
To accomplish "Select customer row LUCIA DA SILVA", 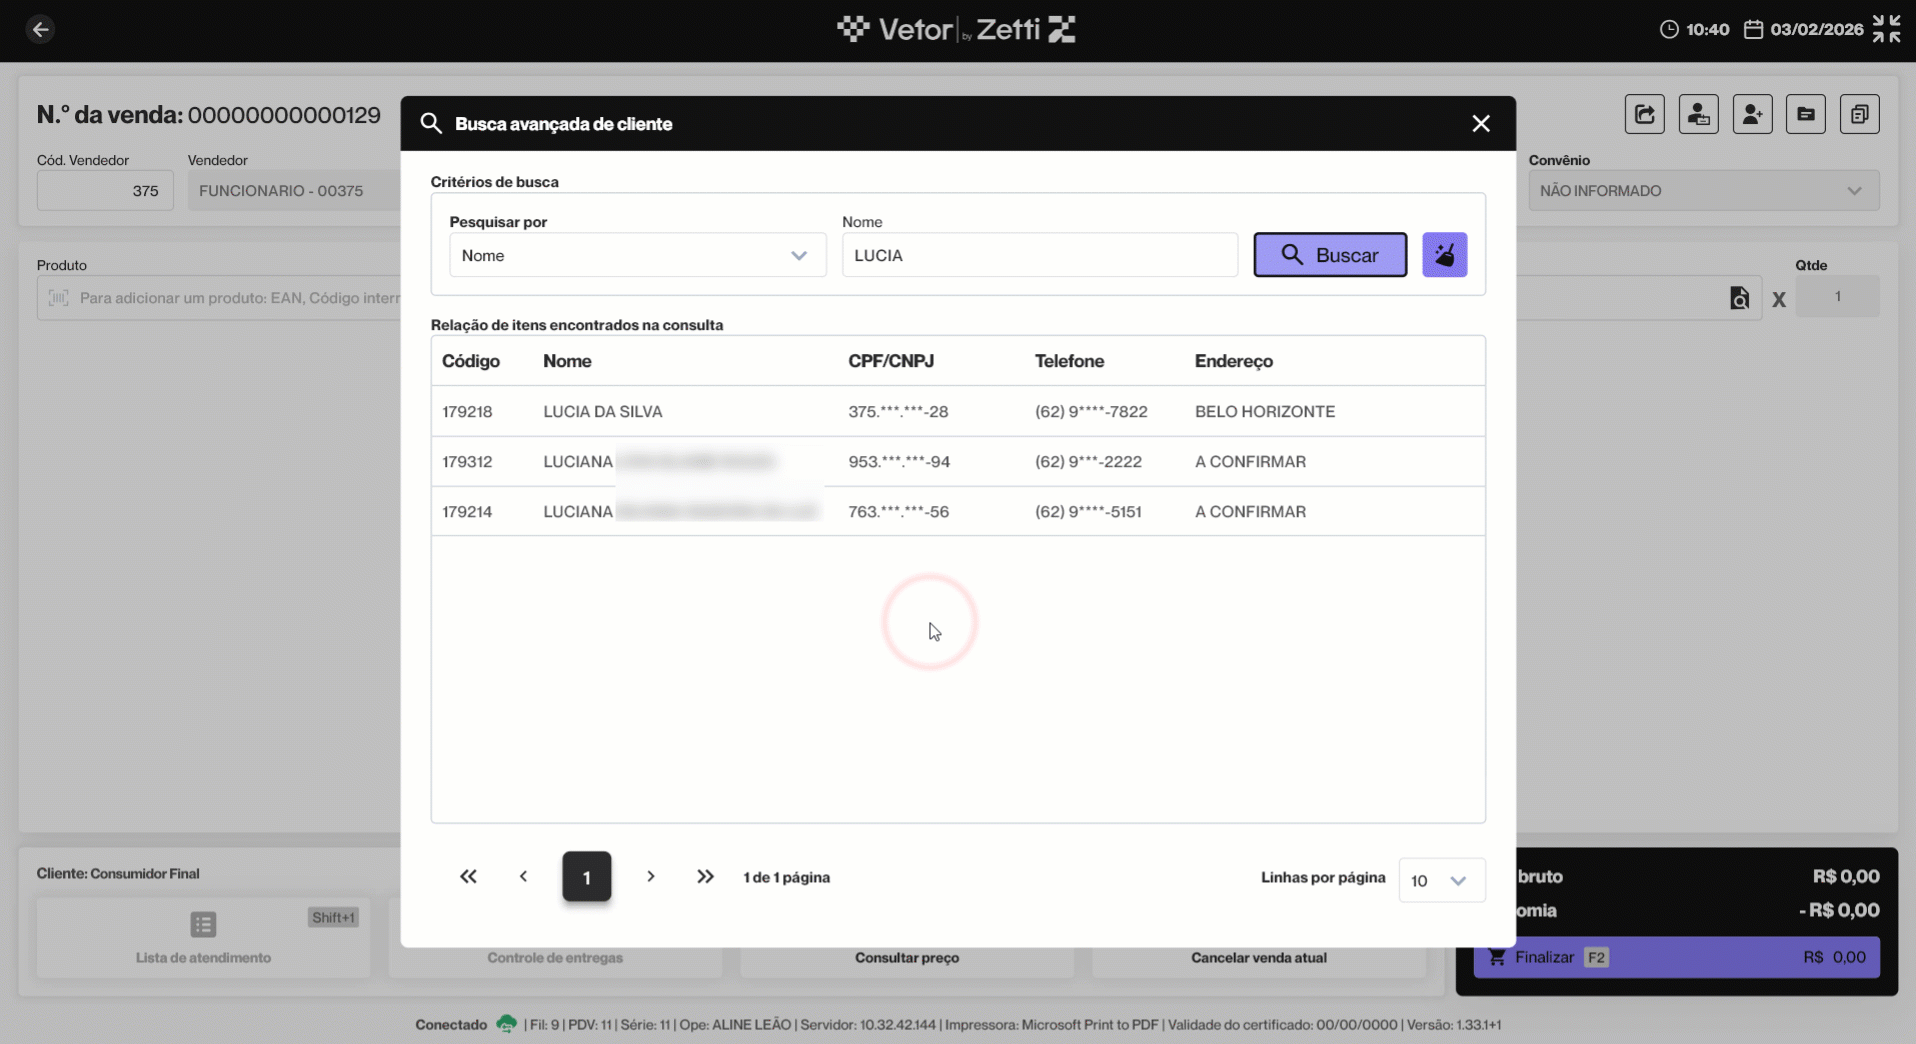I will point(958,411).
